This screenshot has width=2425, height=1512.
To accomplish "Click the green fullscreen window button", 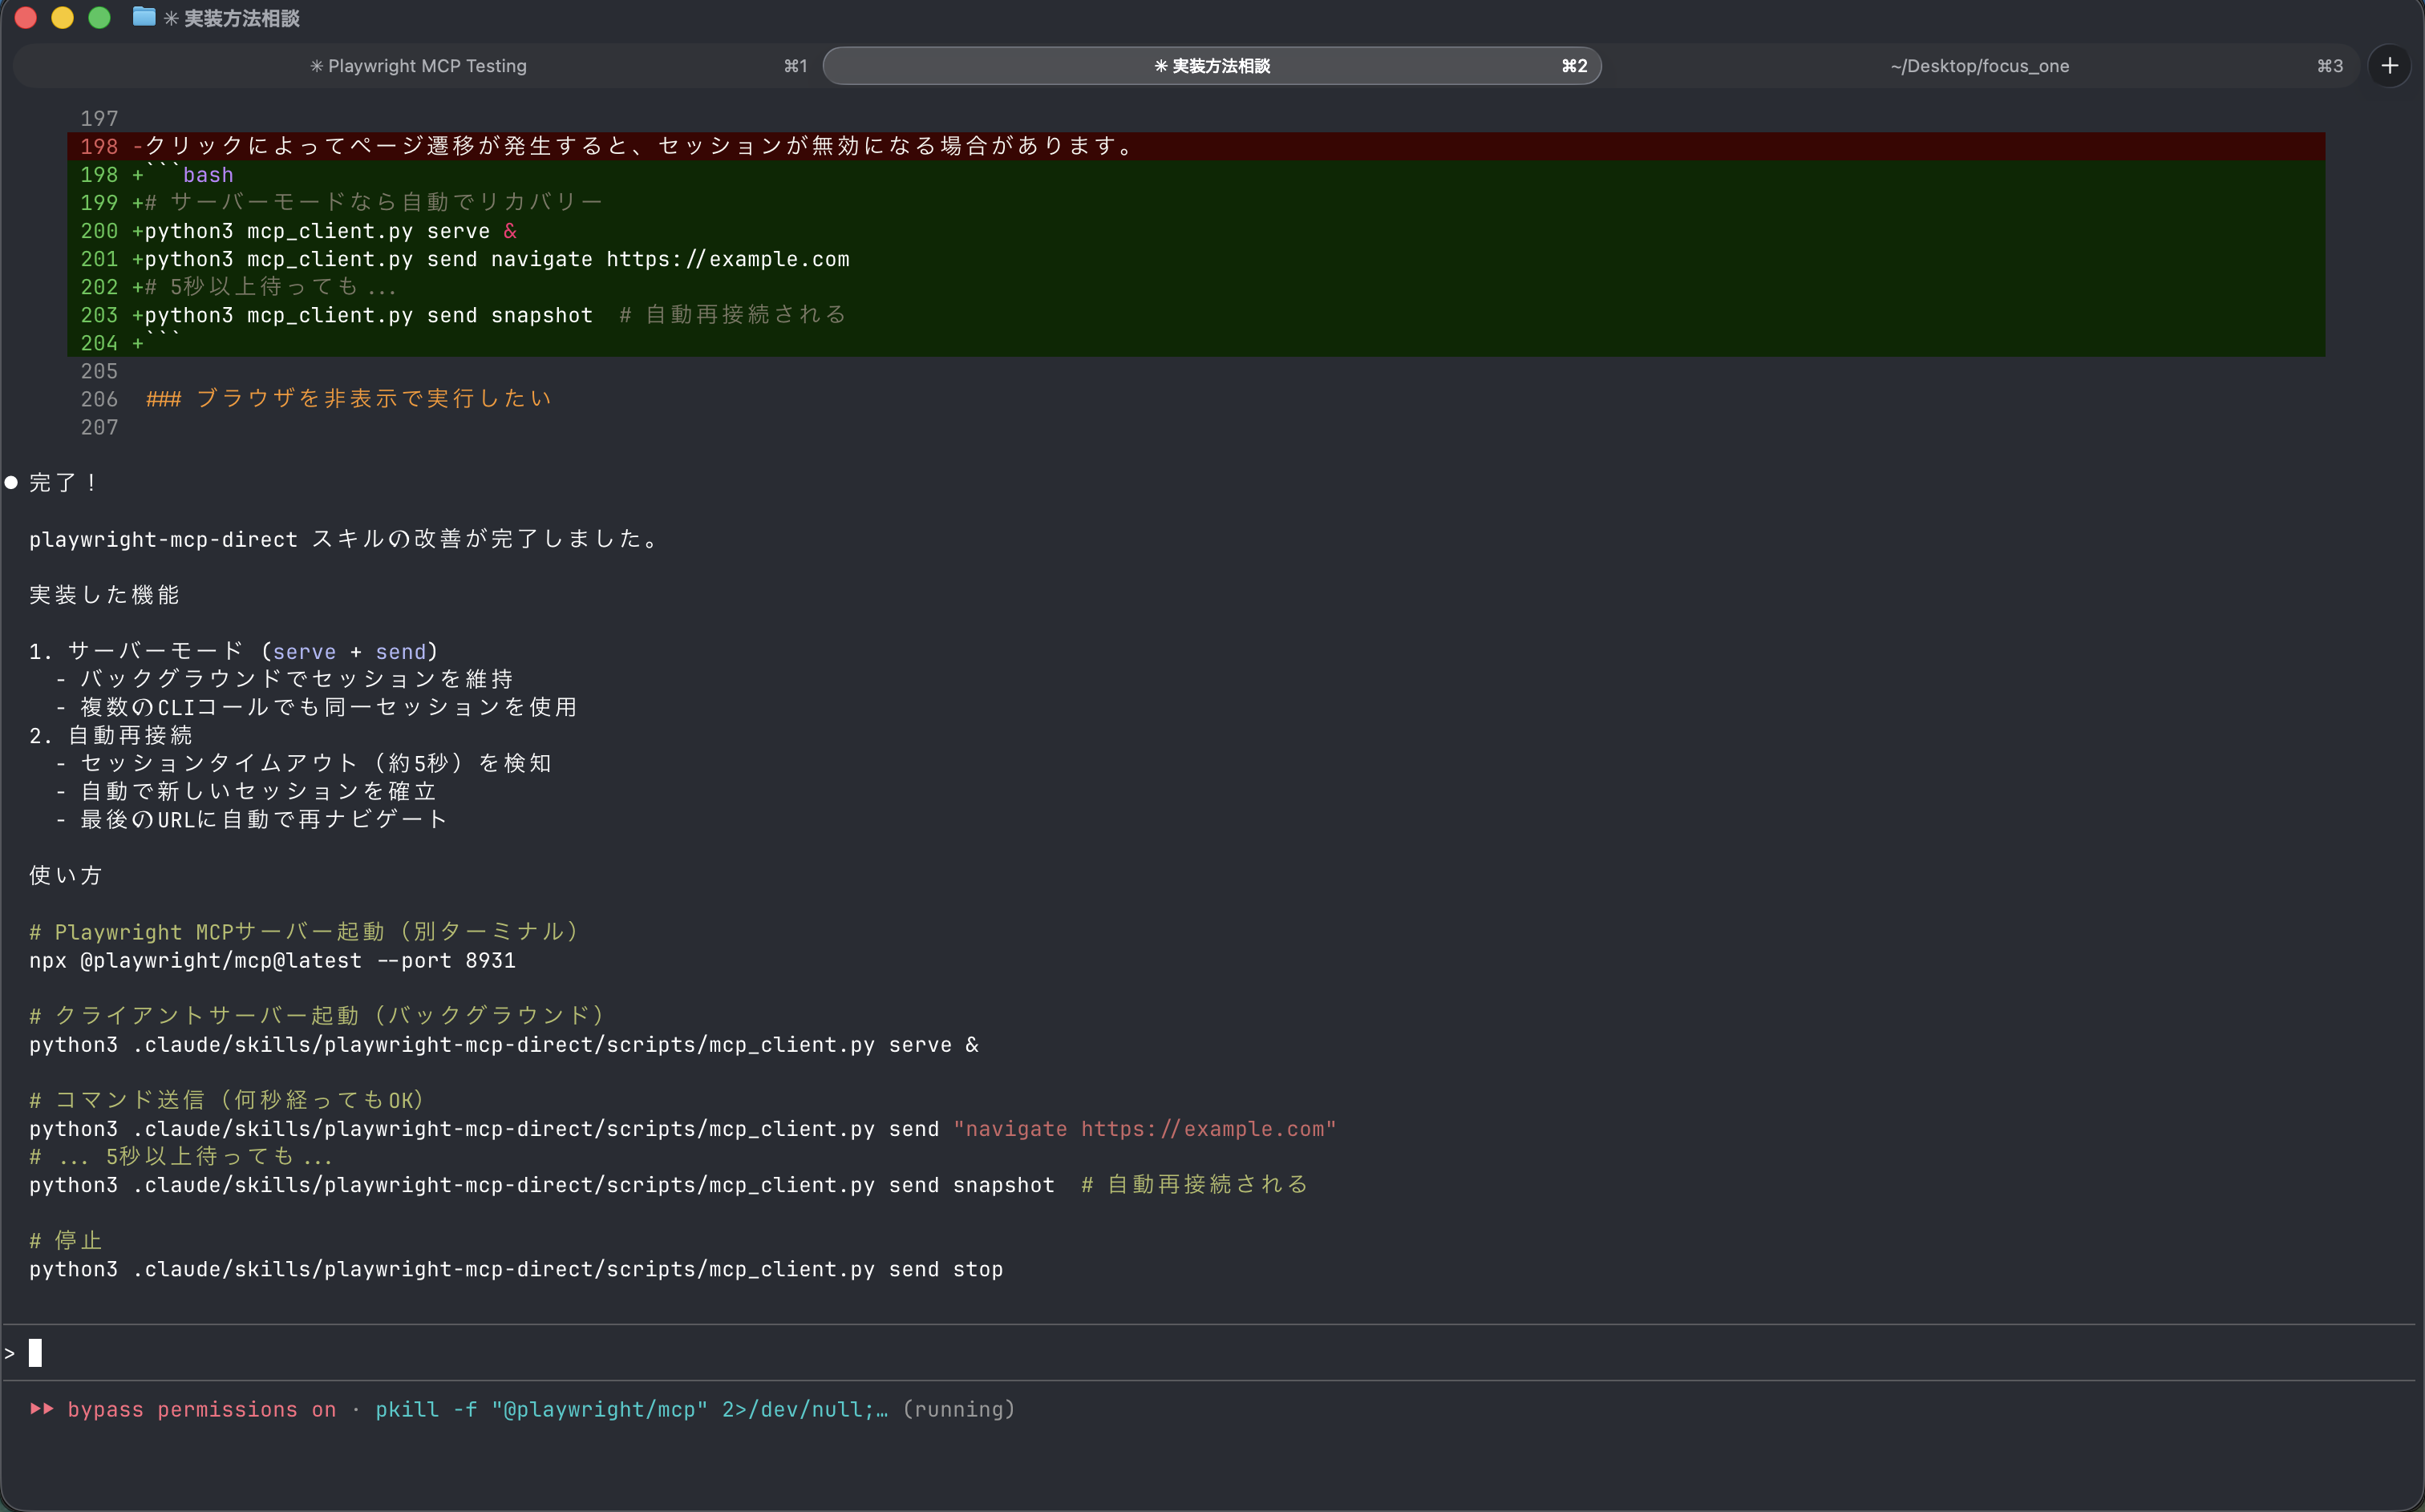I will click(x=99, y=17).
